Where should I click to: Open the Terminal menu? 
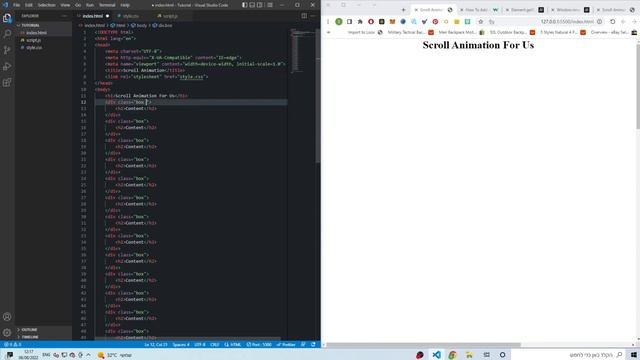[x=107, y=5]
